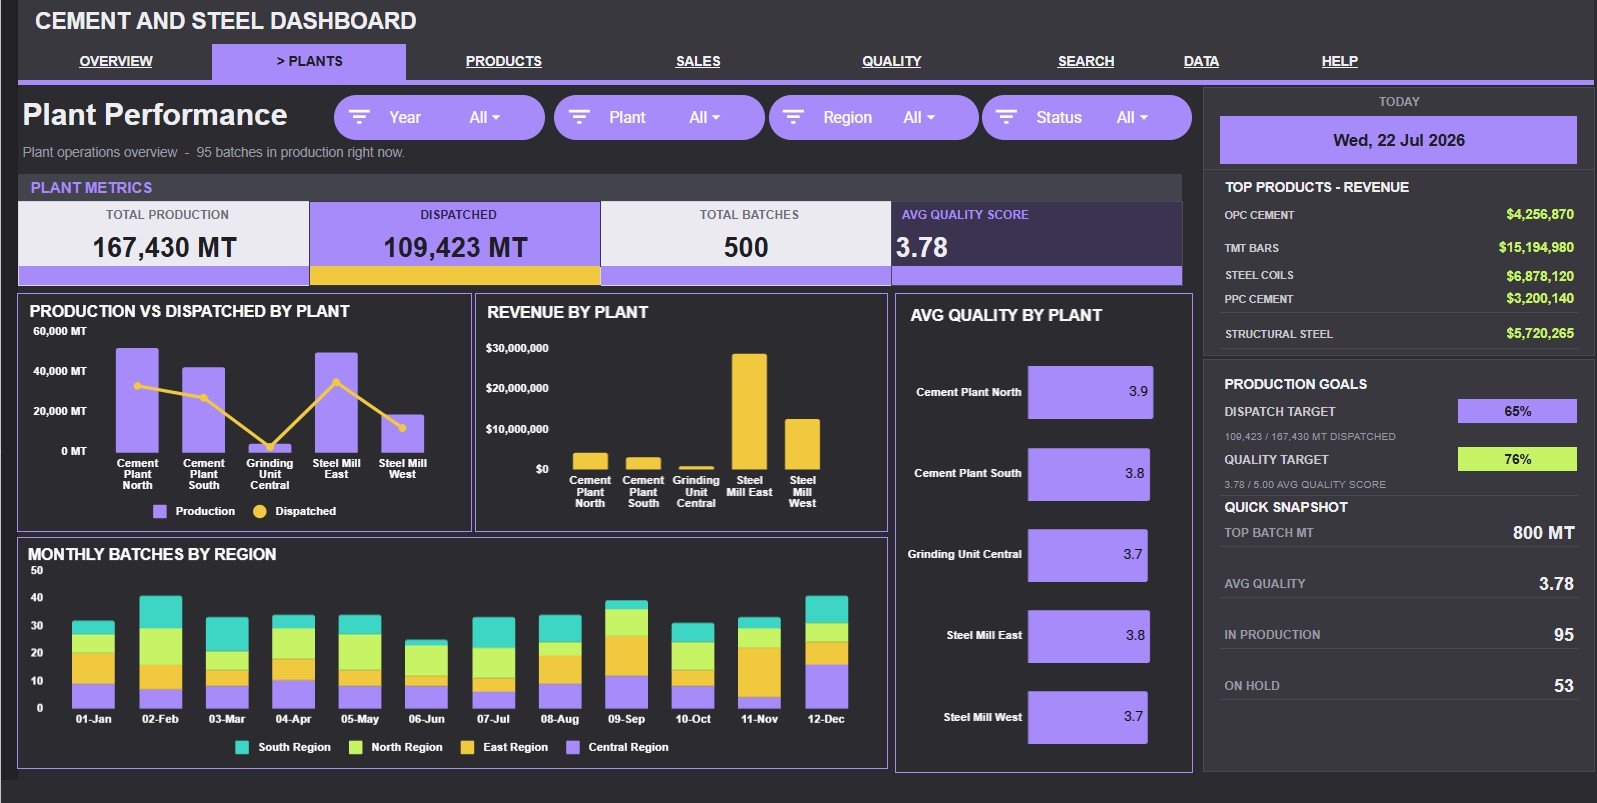This screenshot has height=803, width=1597.
Task: Click the PPC Cement revenue $3,200,140
Action: click(1540, 298)
